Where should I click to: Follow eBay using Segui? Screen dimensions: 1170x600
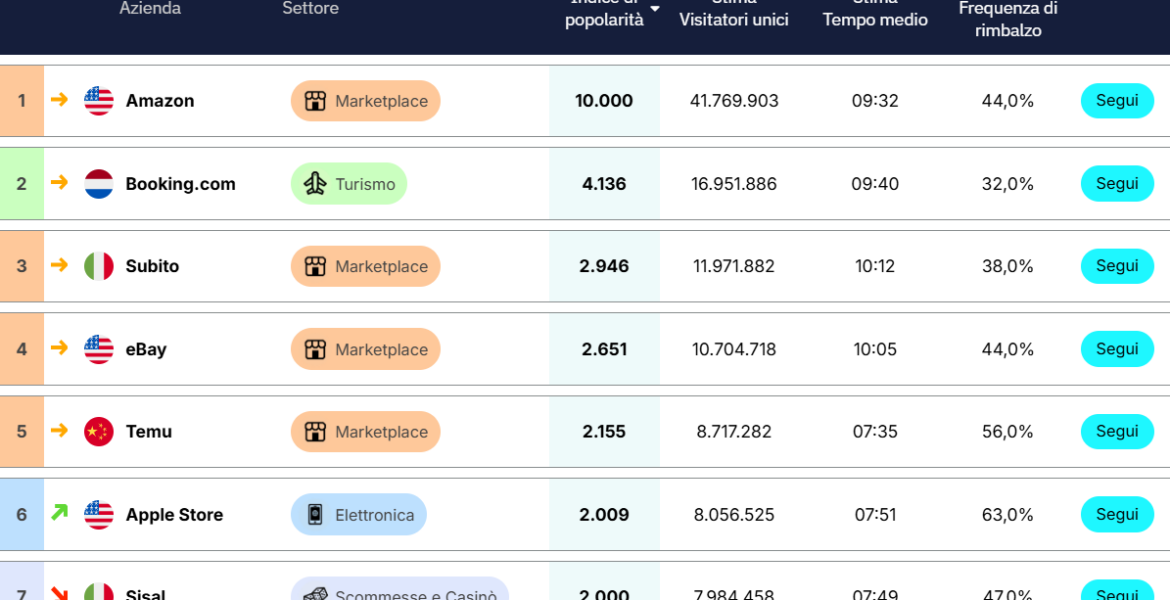(x=1117, y=349)
